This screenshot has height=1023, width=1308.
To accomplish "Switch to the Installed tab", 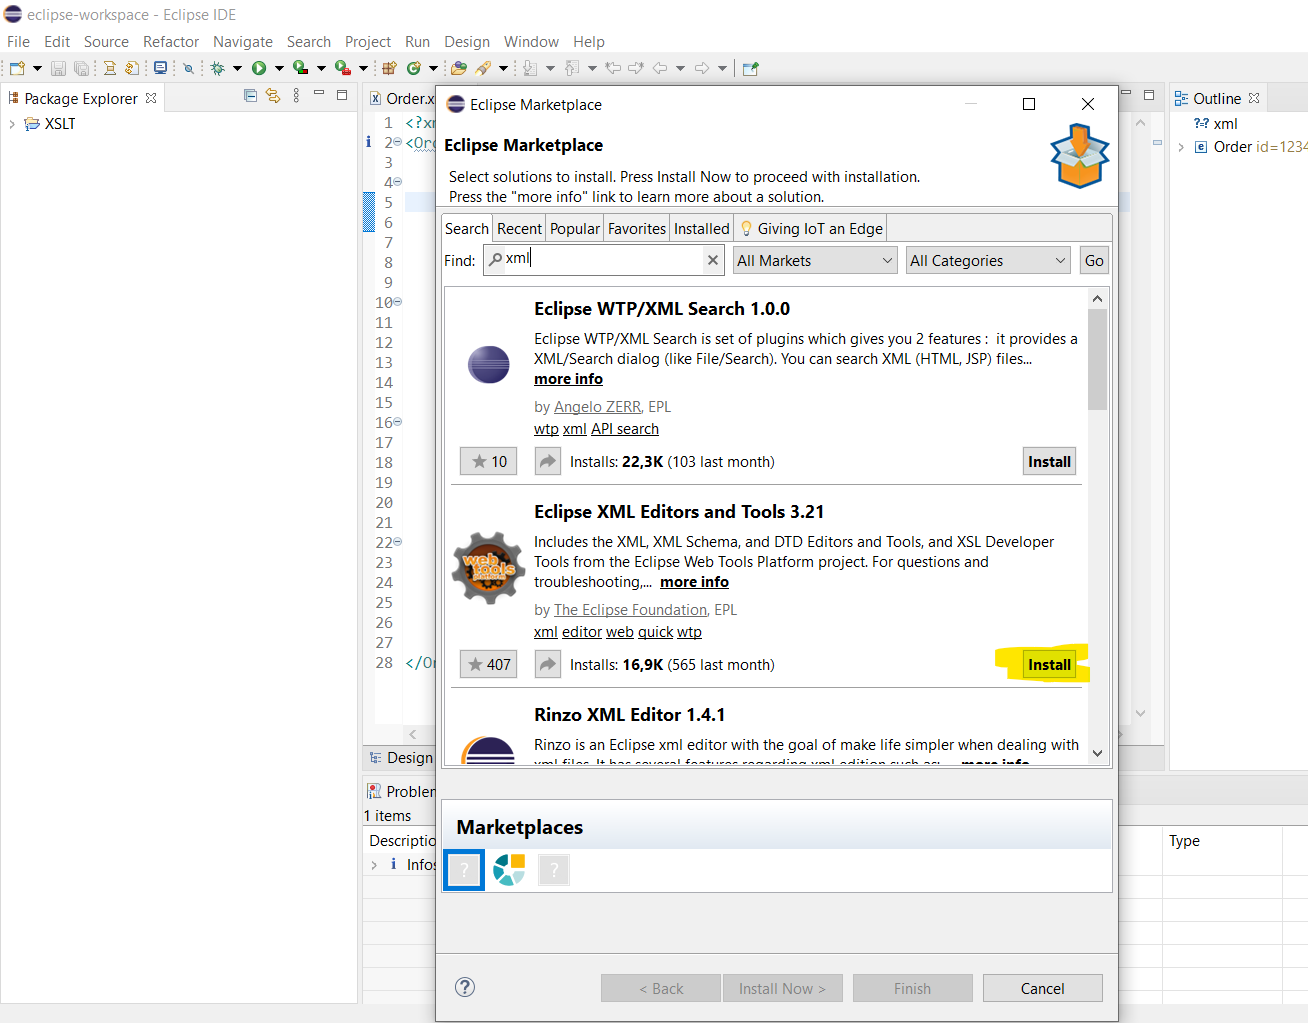I will (x=701, y=228).
